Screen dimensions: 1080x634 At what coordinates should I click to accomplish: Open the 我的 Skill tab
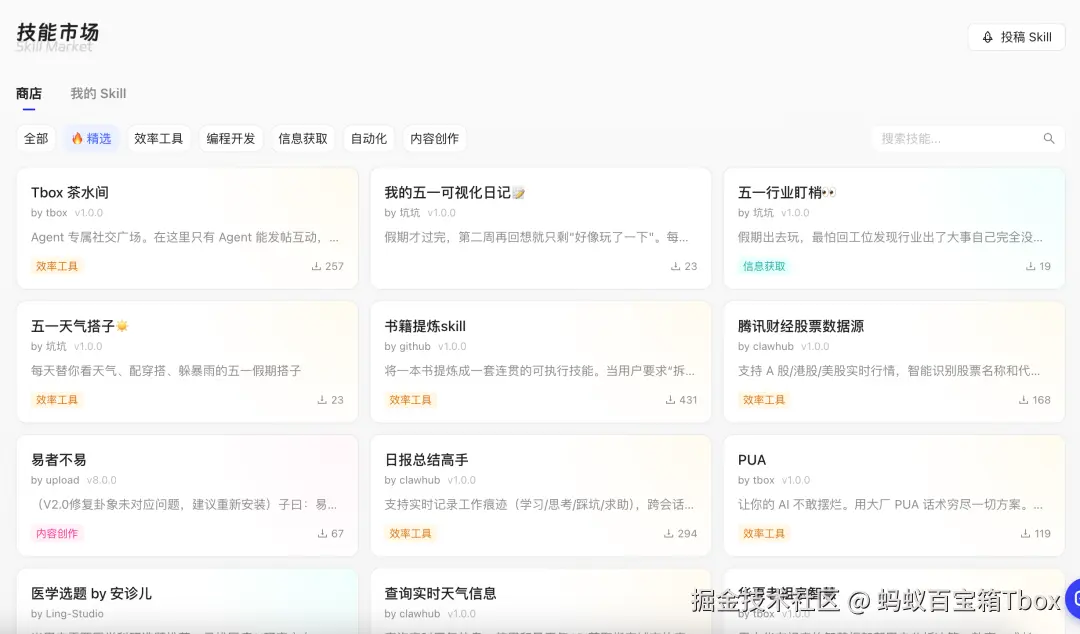(98, 94)
